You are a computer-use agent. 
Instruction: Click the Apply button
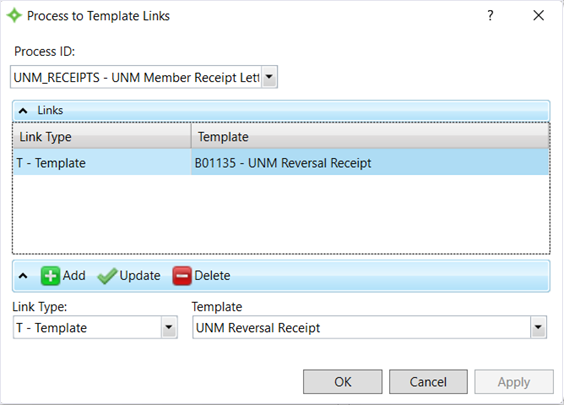click(x=514, y=382)
